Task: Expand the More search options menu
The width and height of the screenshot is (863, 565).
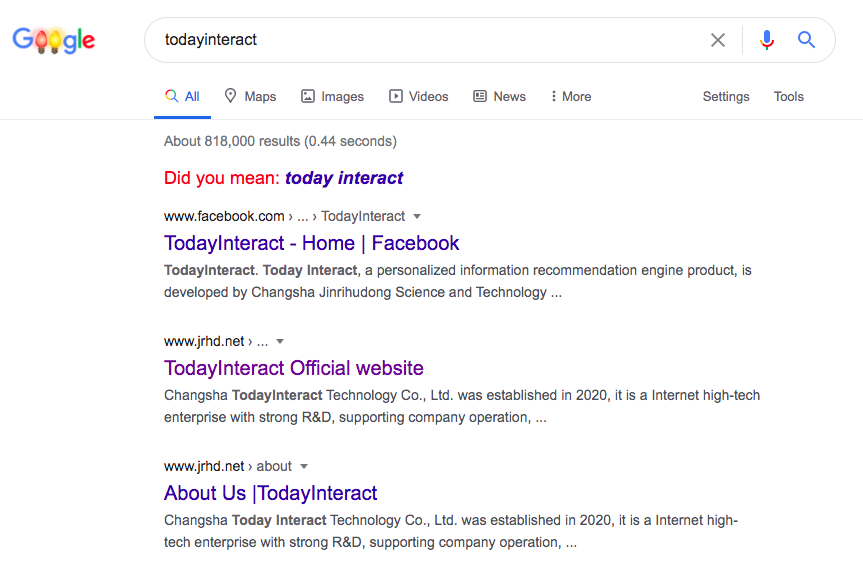Action: (571, 97)
